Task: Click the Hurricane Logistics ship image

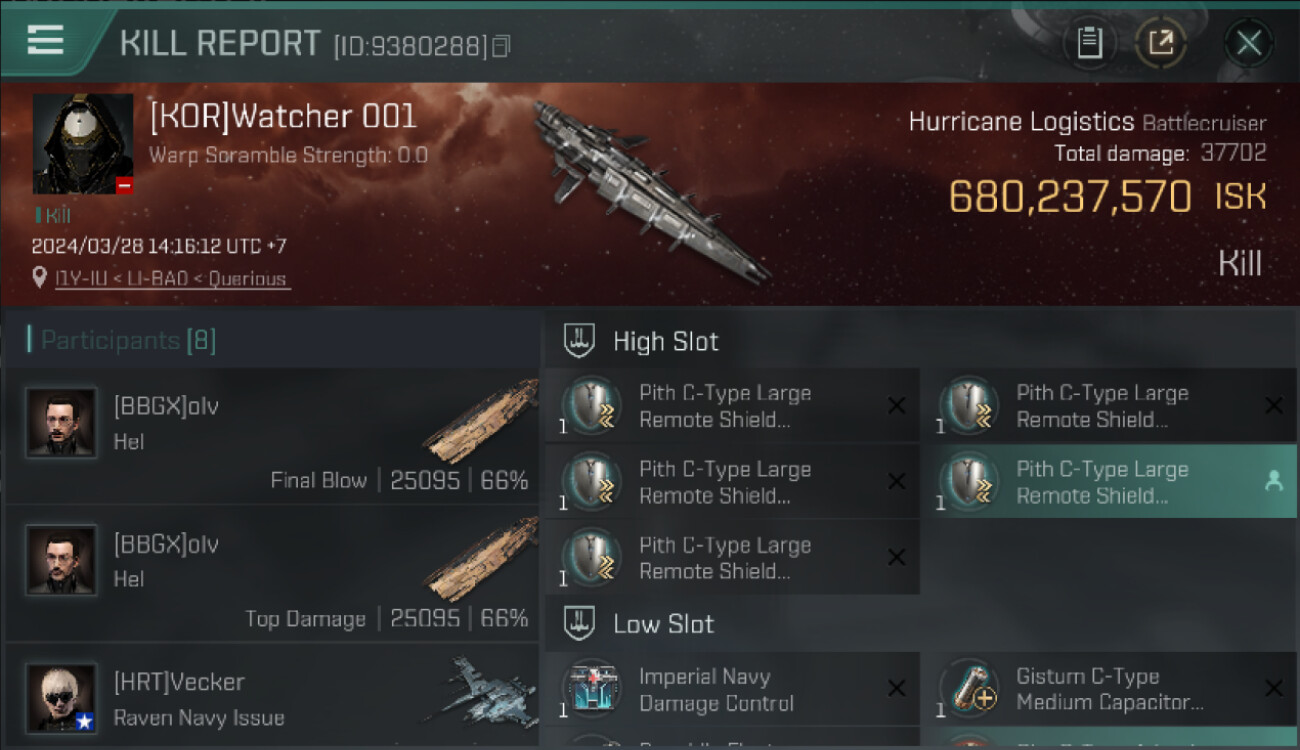Action: (650, 190)
